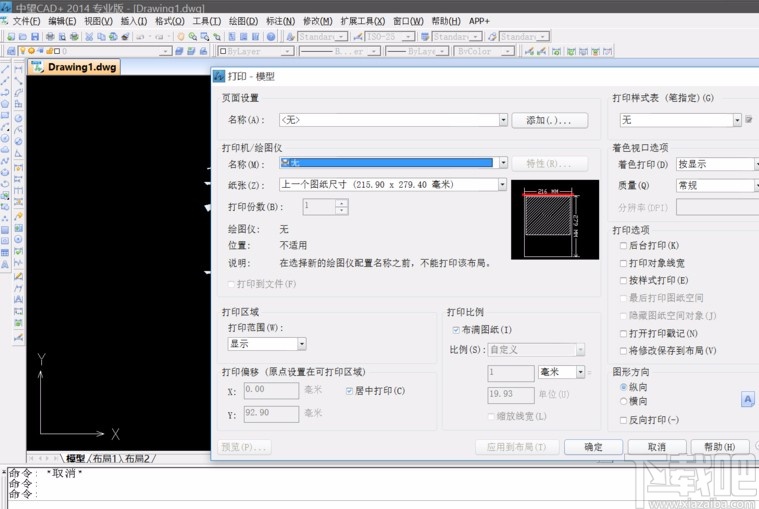Click the Drawing1.dwg document tab
759x509 pixels.
pos(74,67)
